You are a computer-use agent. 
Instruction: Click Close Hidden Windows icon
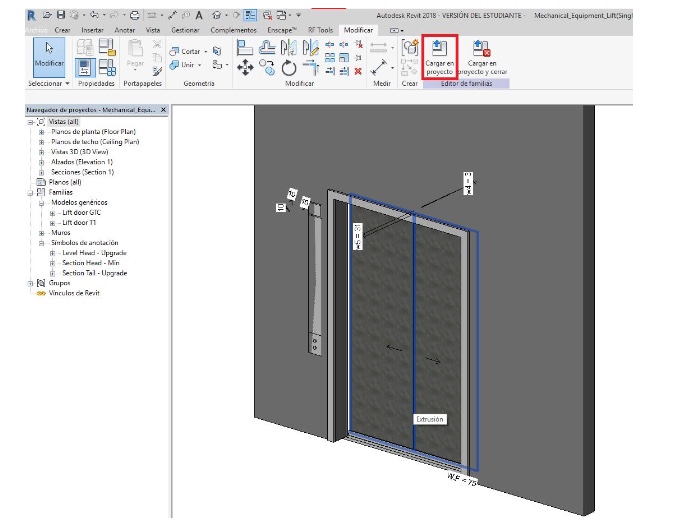(267, 16)
